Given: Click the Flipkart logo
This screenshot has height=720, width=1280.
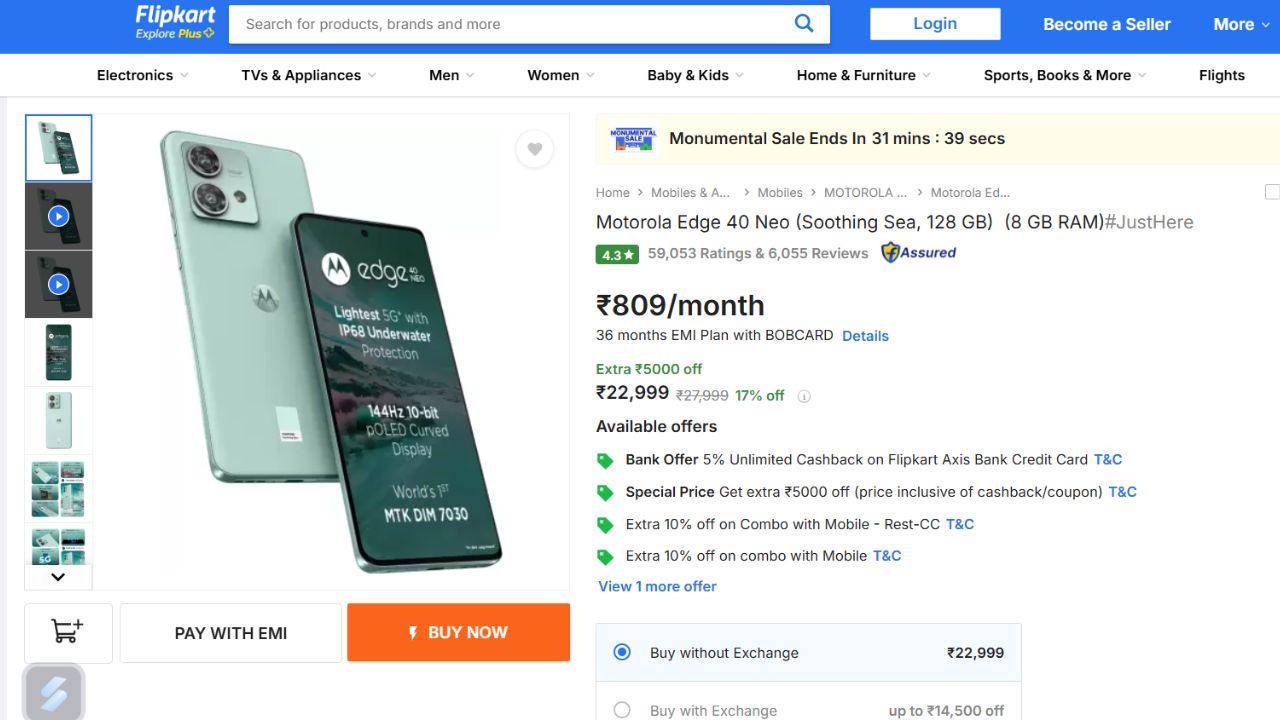Looking at the screenshot, I should tap(175, 15).
